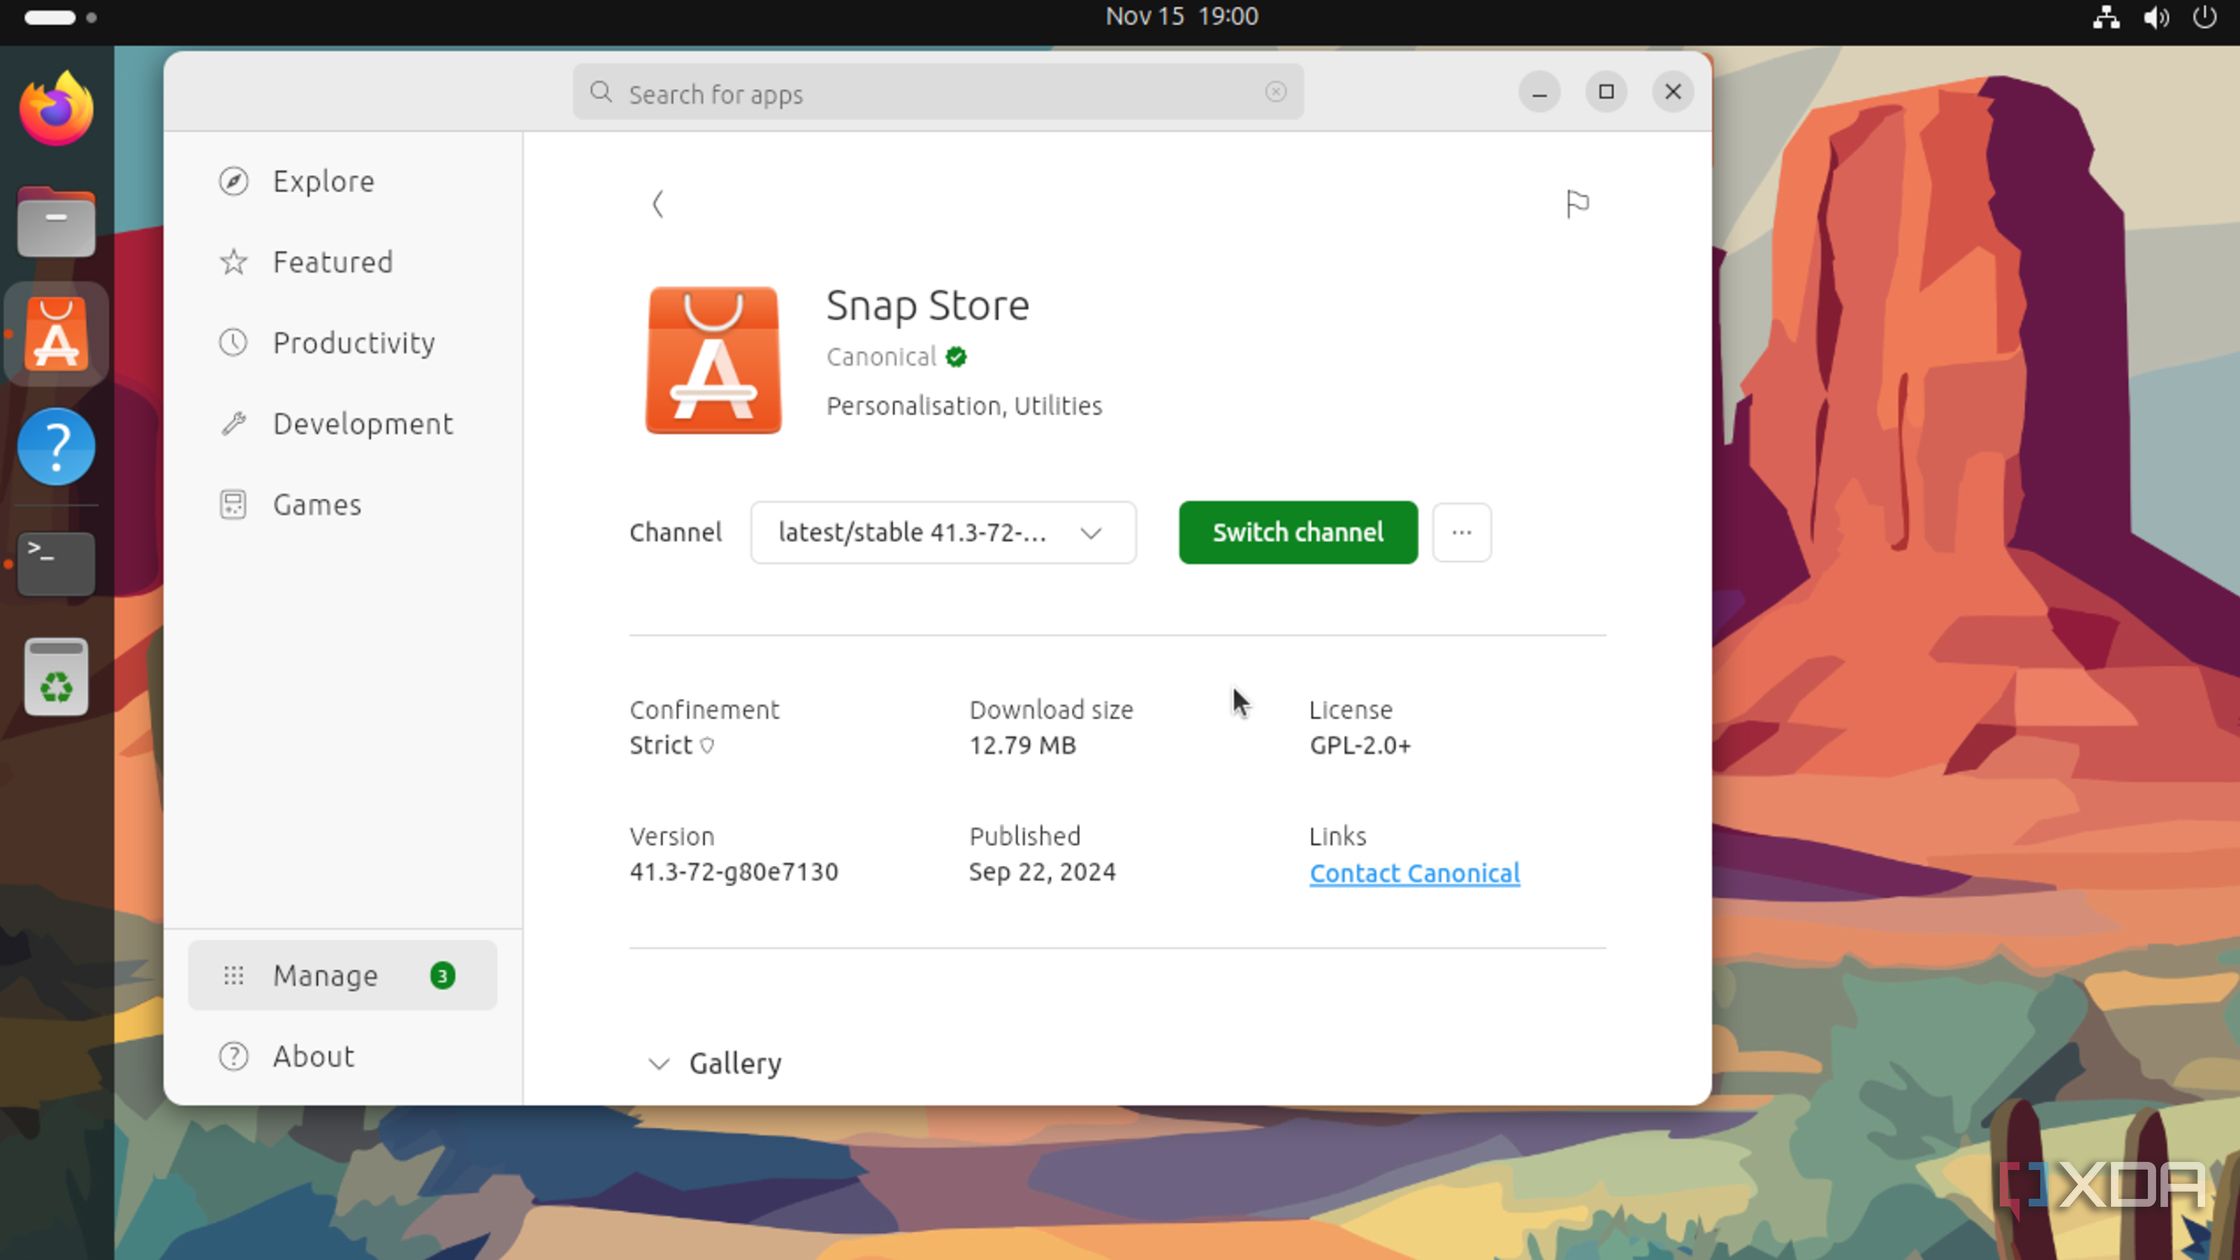The width and height of the screenshot is (2240, 1260).
Task: Open the system power menu icon
Action: pos(2204,17)
